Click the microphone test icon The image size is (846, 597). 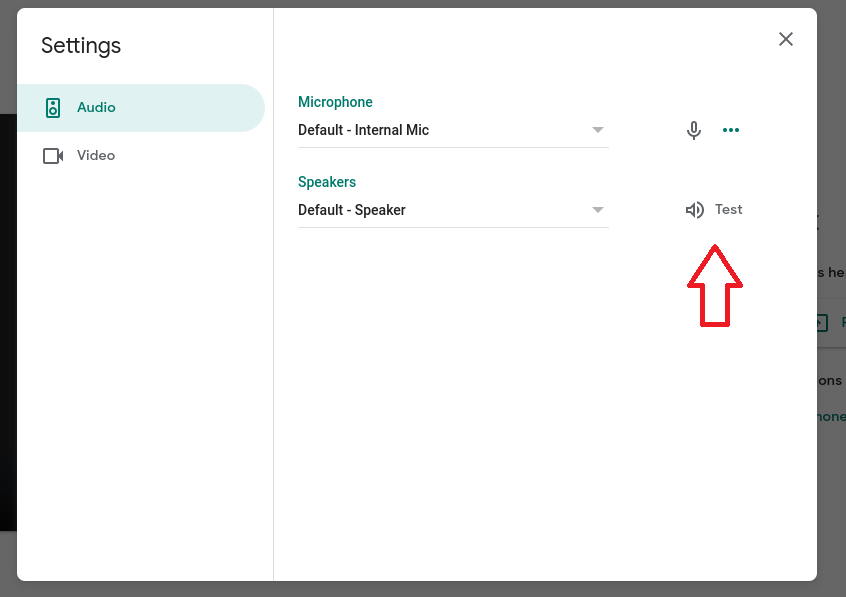(x=693, y=129)
